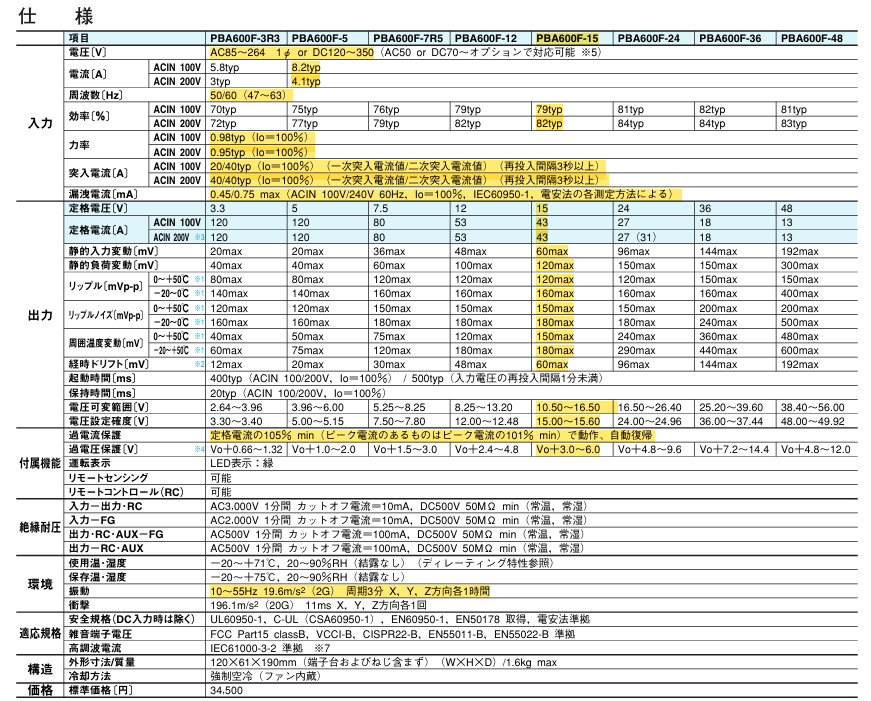871x701 pixels.
Task: Click the highlighted rated voltage 15 cell
Action: [x=542, y=208]
